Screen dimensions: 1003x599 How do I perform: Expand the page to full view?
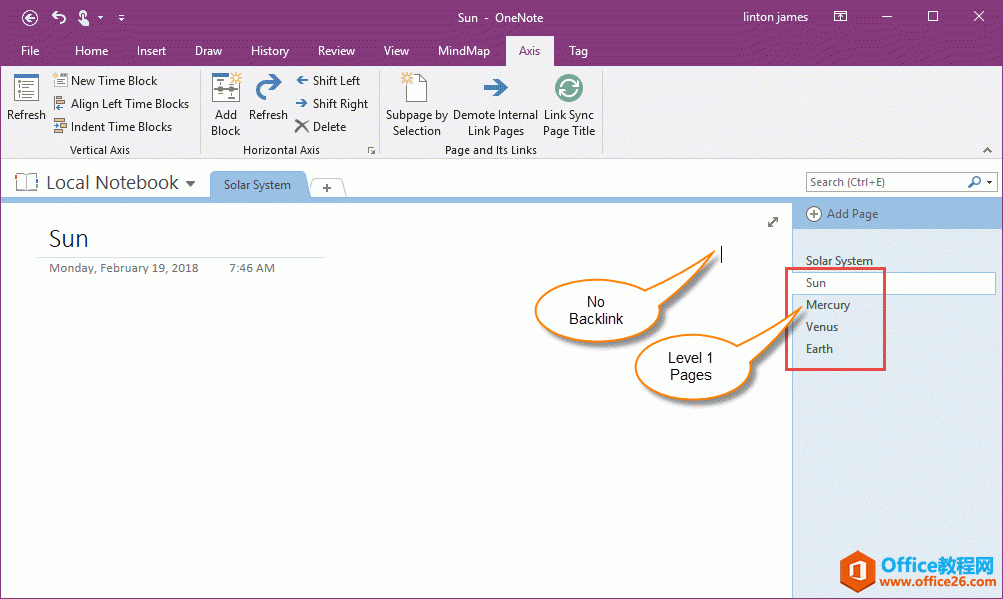click(x=772, y=222)
